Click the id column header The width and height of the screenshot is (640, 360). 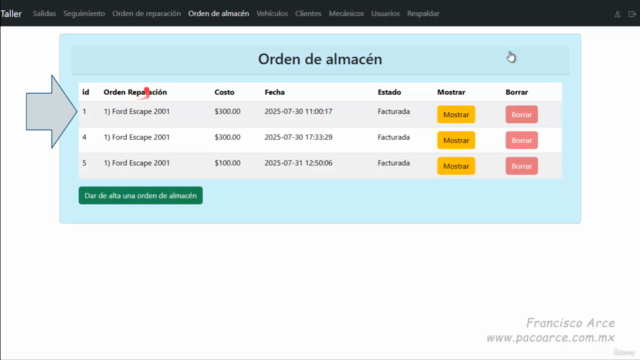pos(86,92)
